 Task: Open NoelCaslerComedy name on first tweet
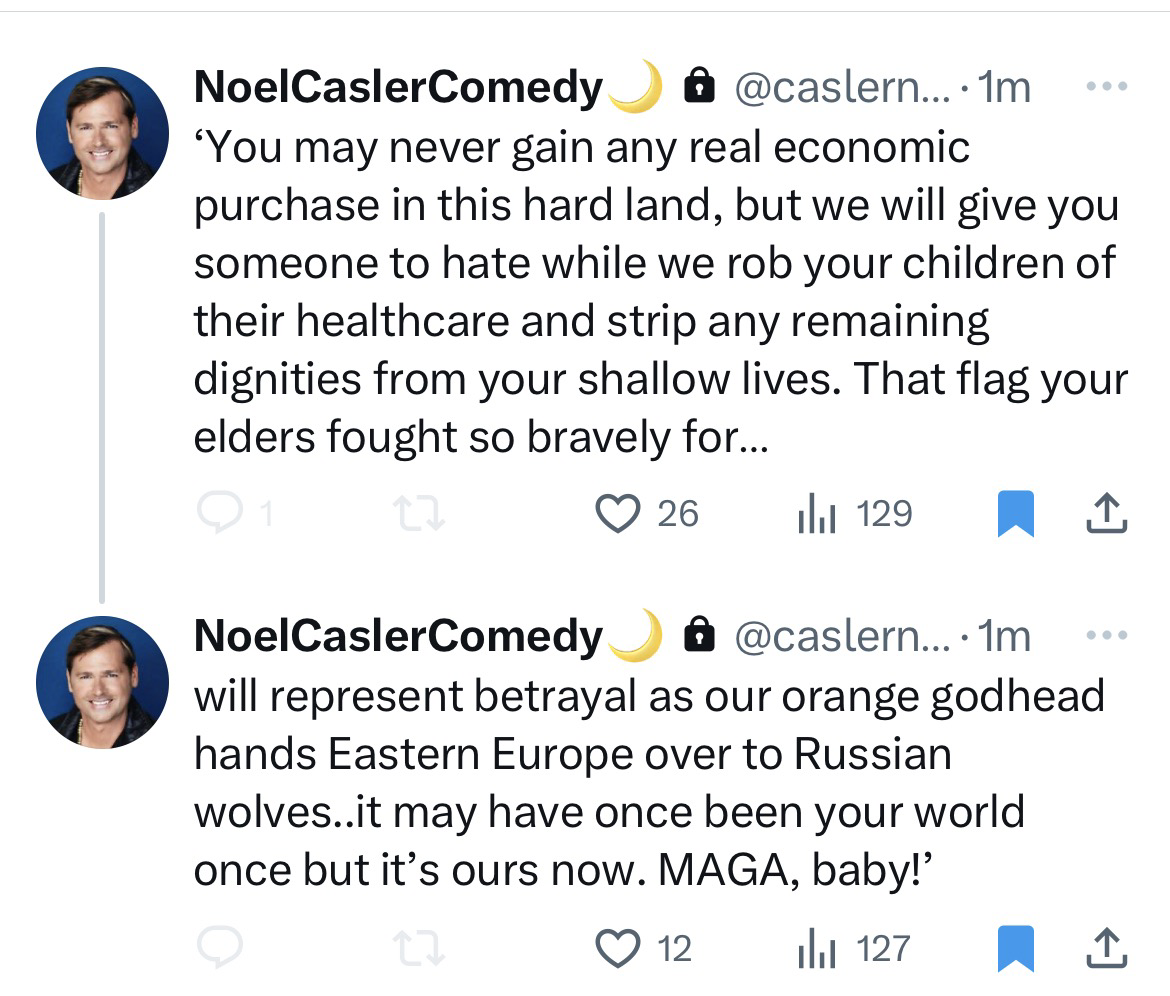[x=398, y=88]
